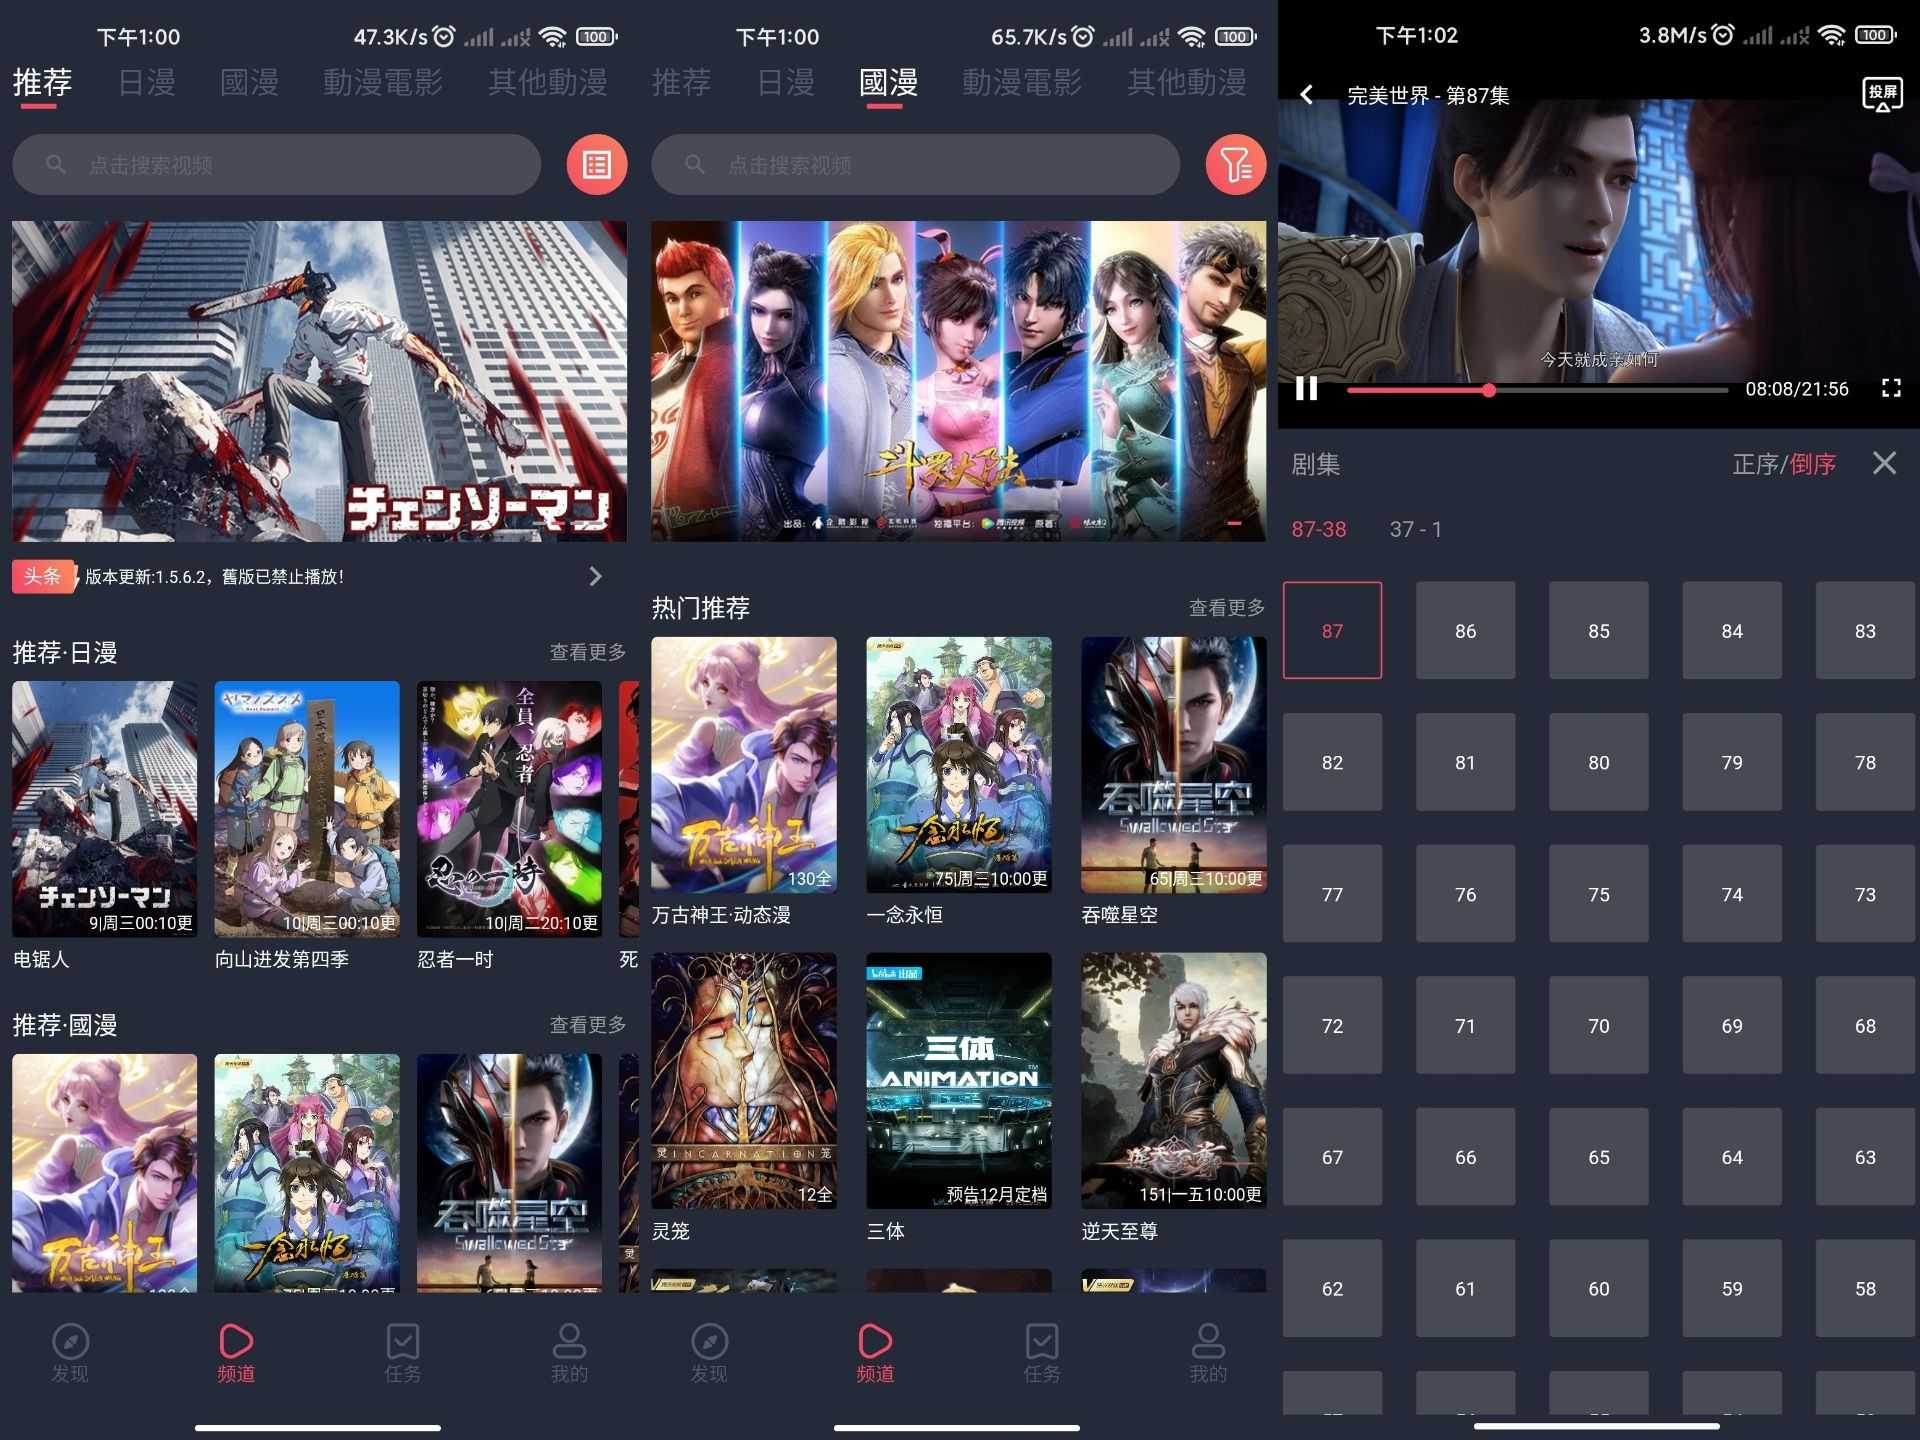Close the 剧集 episode list panel
The width and height of the screenshot is (1920, 1440).
click(x=1884, y=463)
